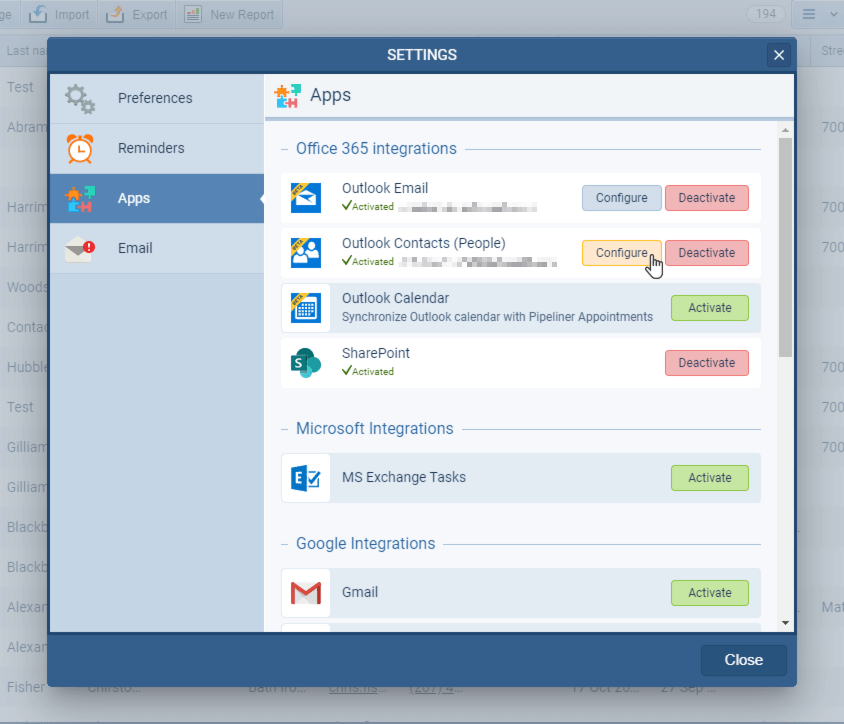Select the Email settings section
The width and height of the screenshot is (844, 724).
click(133, 248)
